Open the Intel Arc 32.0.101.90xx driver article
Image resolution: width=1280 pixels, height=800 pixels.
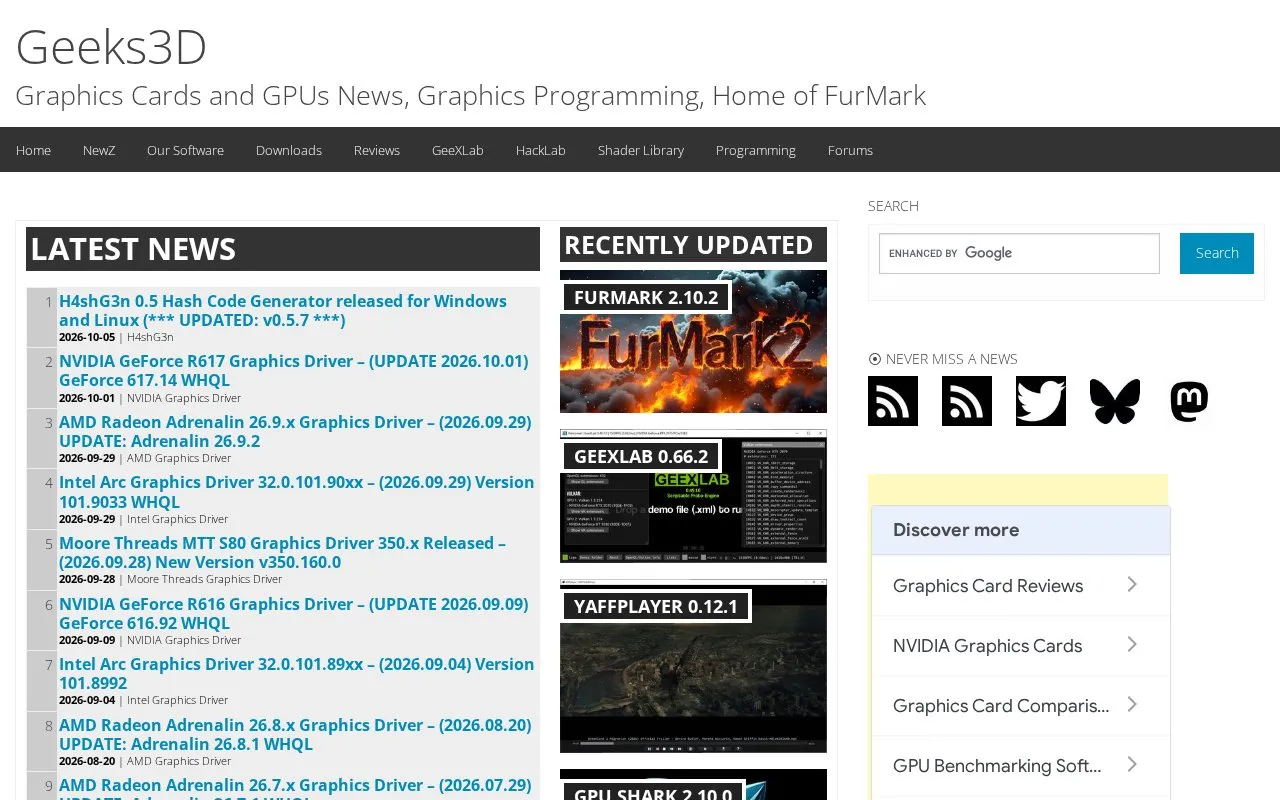click(297, 492)
